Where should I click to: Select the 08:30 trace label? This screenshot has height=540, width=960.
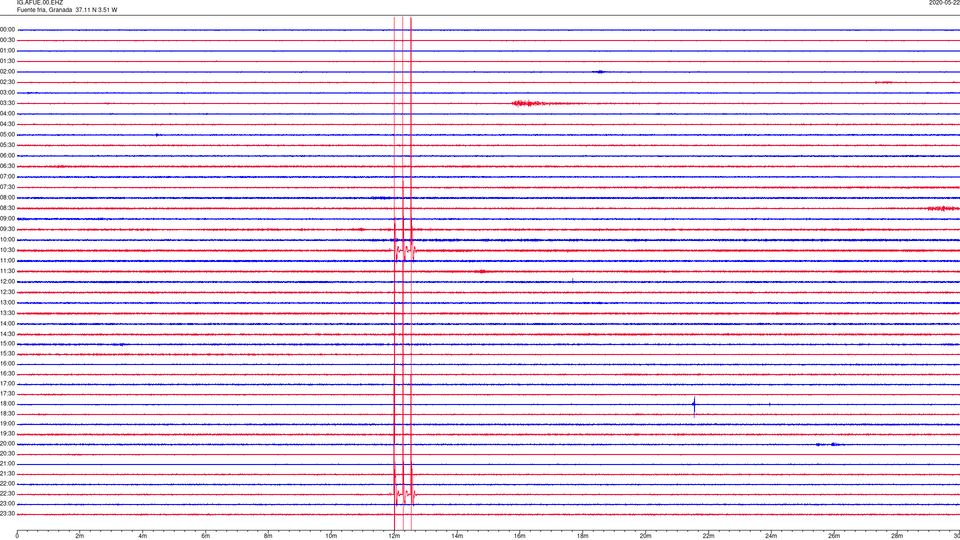coord(8,208)
